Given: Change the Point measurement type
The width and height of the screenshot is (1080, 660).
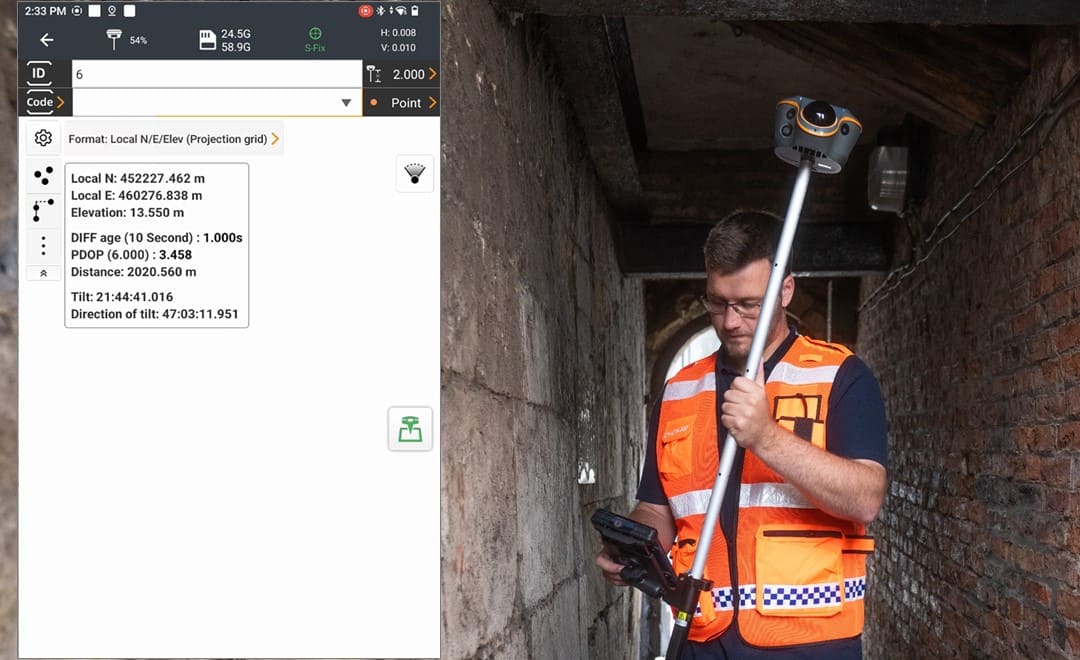Looking at the screenshot, I should 402,103.
